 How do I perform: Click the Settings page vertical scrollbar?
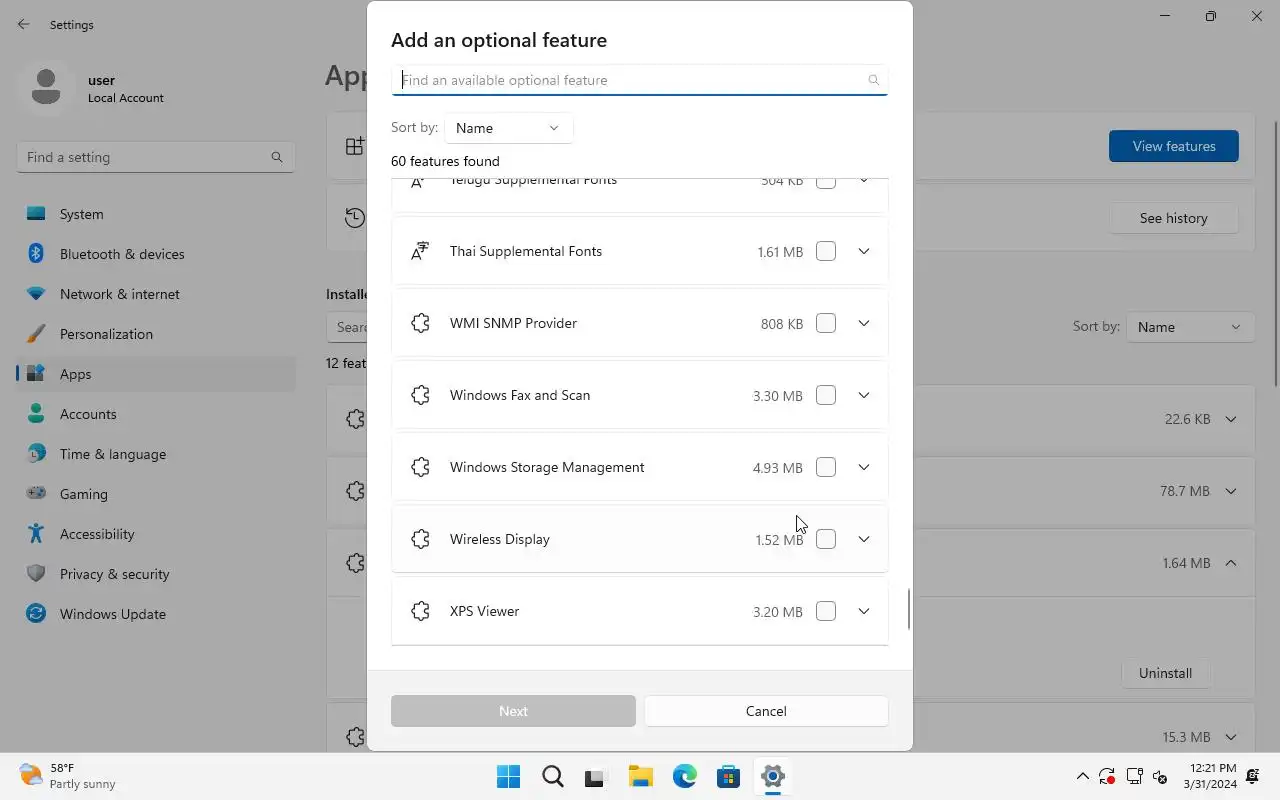click(x=1275, y=252)
